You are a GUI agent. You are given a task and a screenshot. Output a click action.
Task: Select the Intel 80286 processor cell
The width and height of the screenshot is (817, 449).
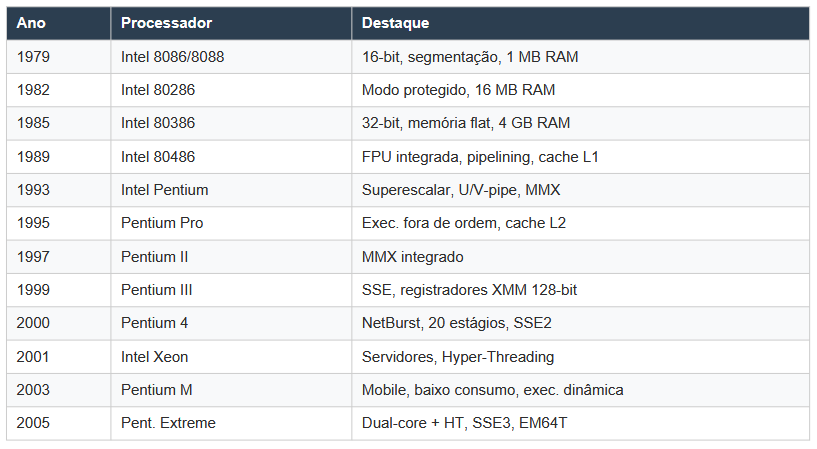(231, 90)
